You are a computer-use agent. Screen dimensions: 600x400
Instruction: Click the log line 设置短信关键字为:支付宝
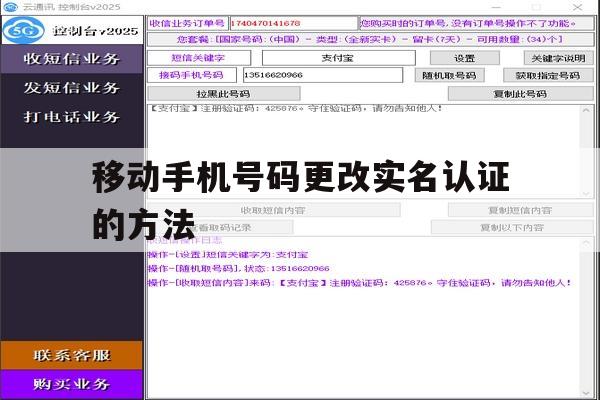coord(228,255)
